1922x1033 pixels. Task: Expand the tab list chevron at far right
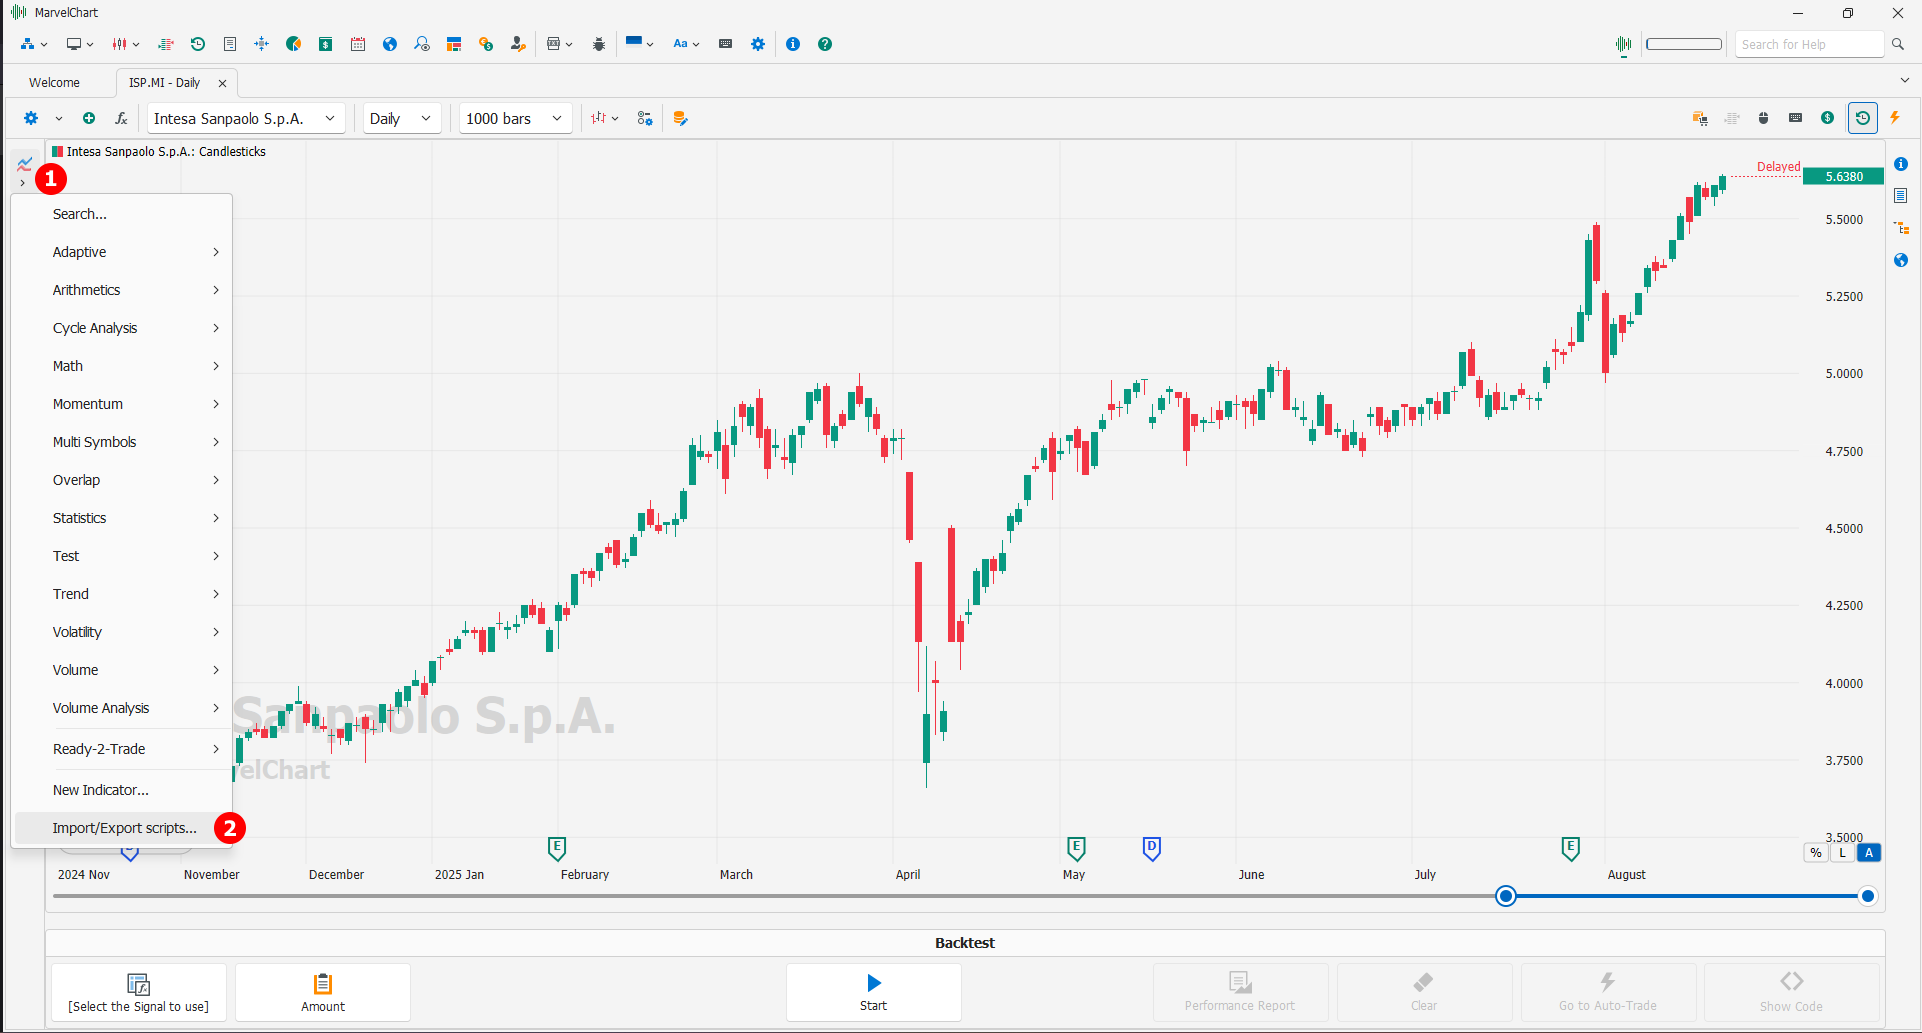tap(1904, 81)
